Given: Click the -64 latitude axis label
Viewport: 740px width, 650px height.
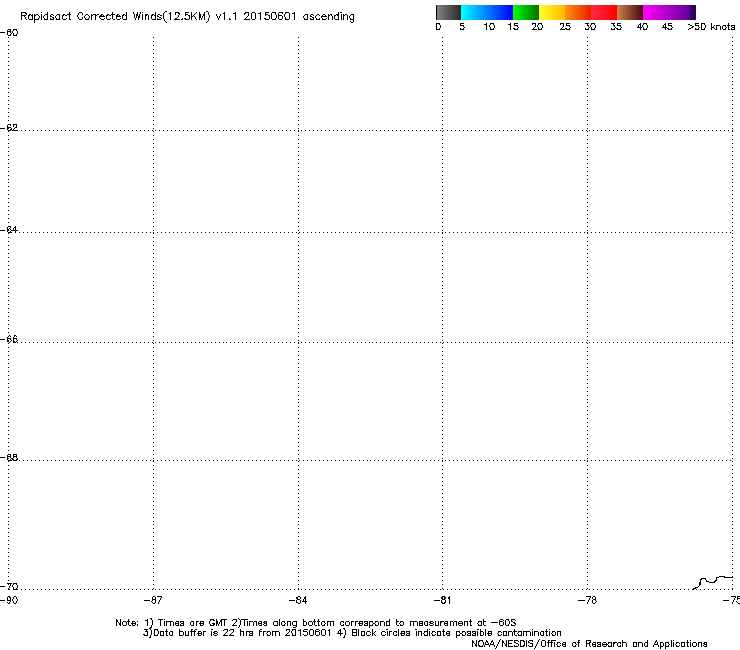Looking at the screenshot, I should [x=9, y=230].
